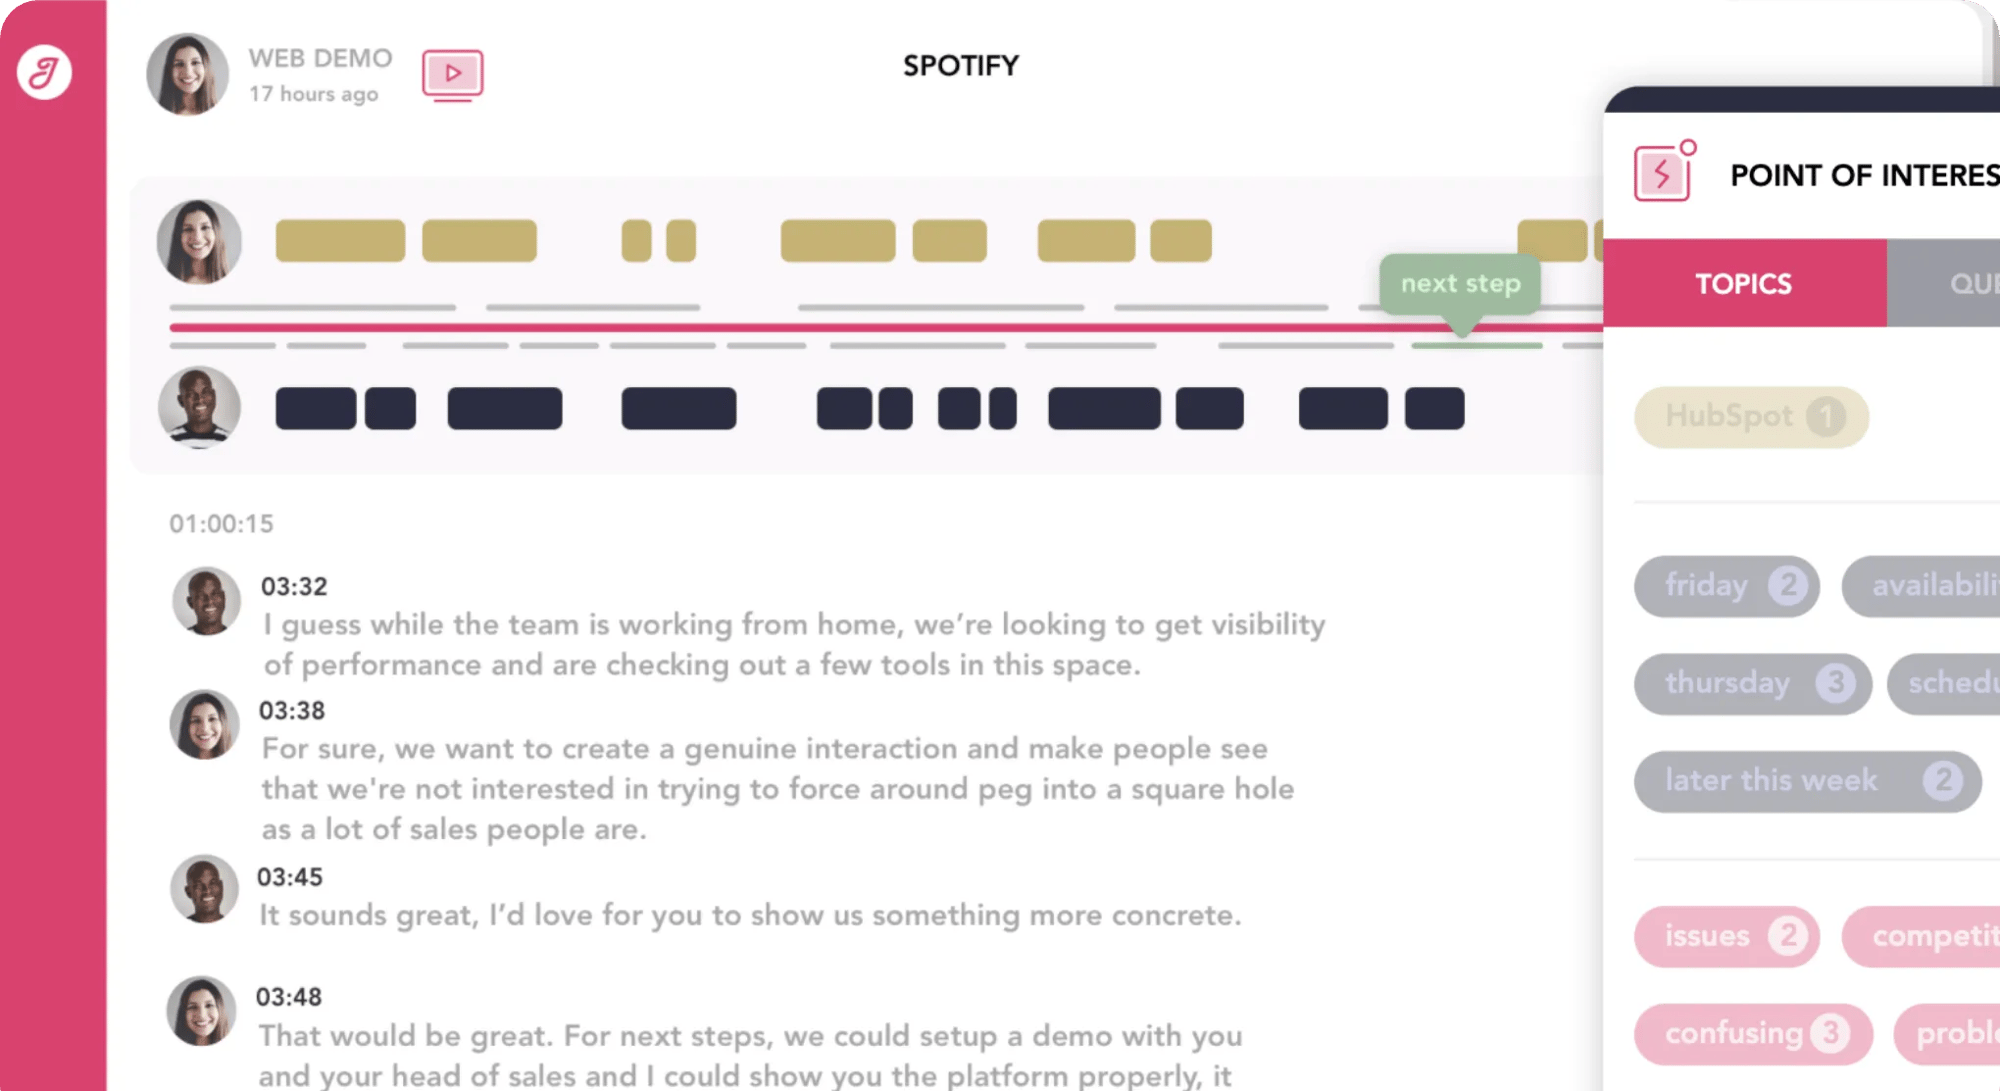Click the next step tooltip label

click(1459, 283)
